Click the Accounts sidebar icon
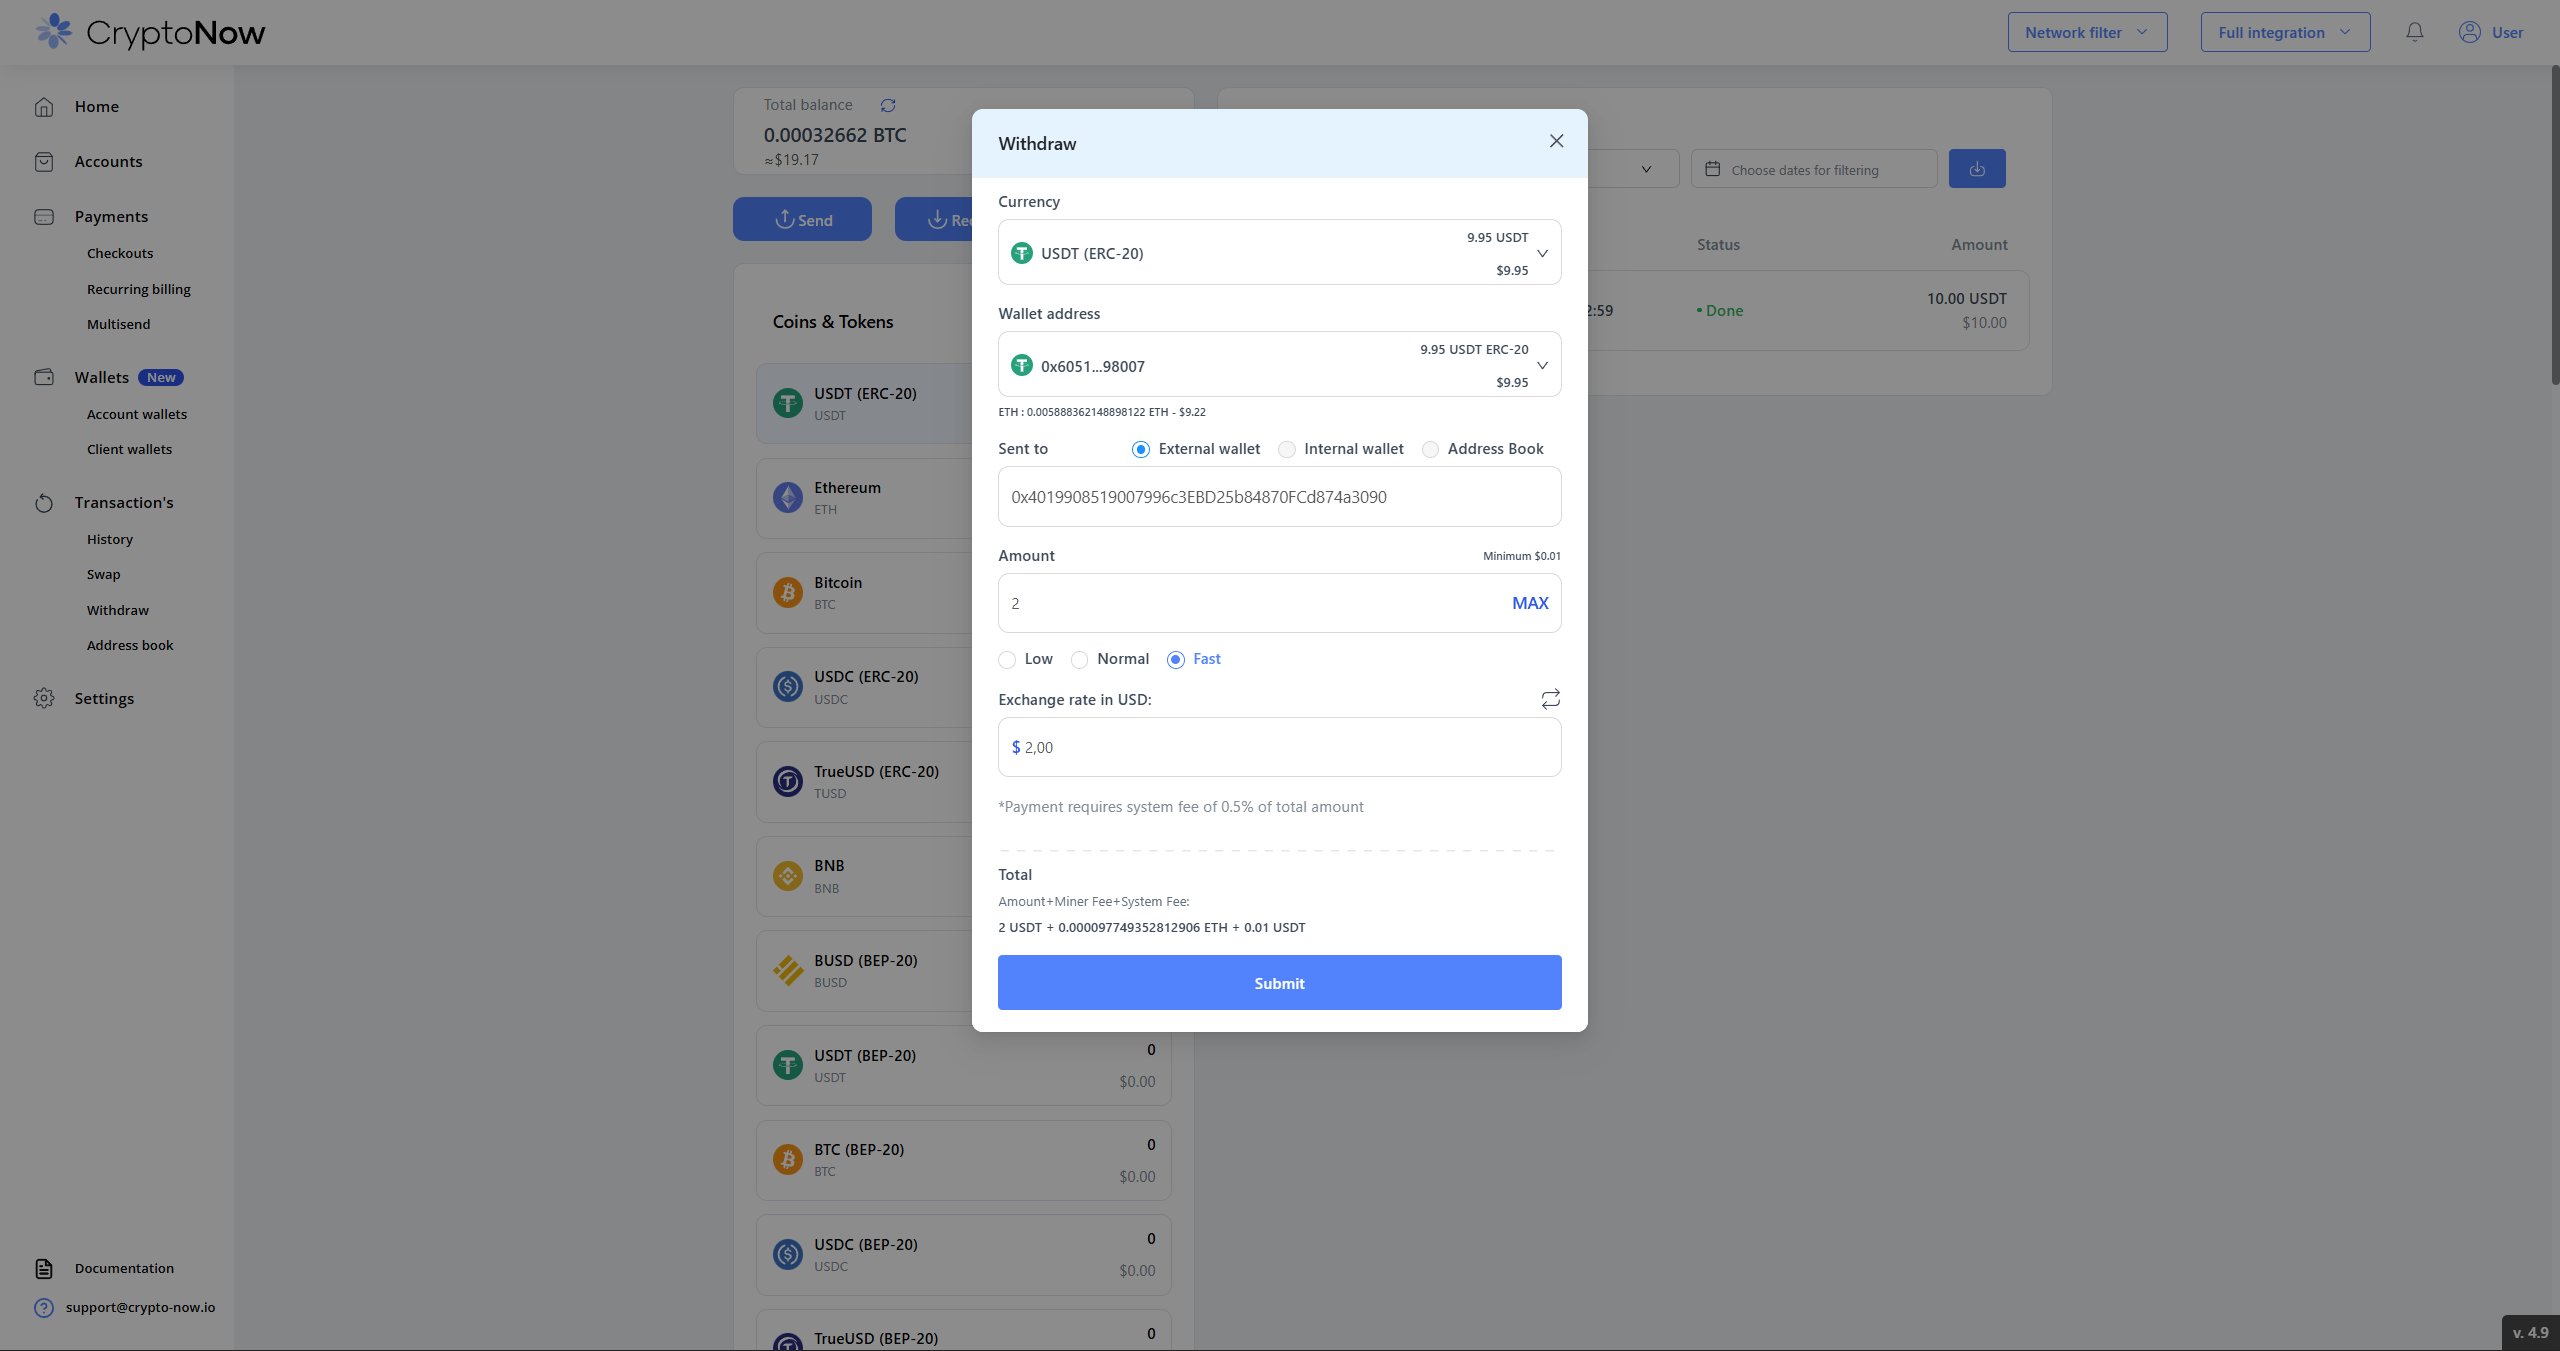The width and height of the screenshot is (2560, 1351). tap(44, 162)
